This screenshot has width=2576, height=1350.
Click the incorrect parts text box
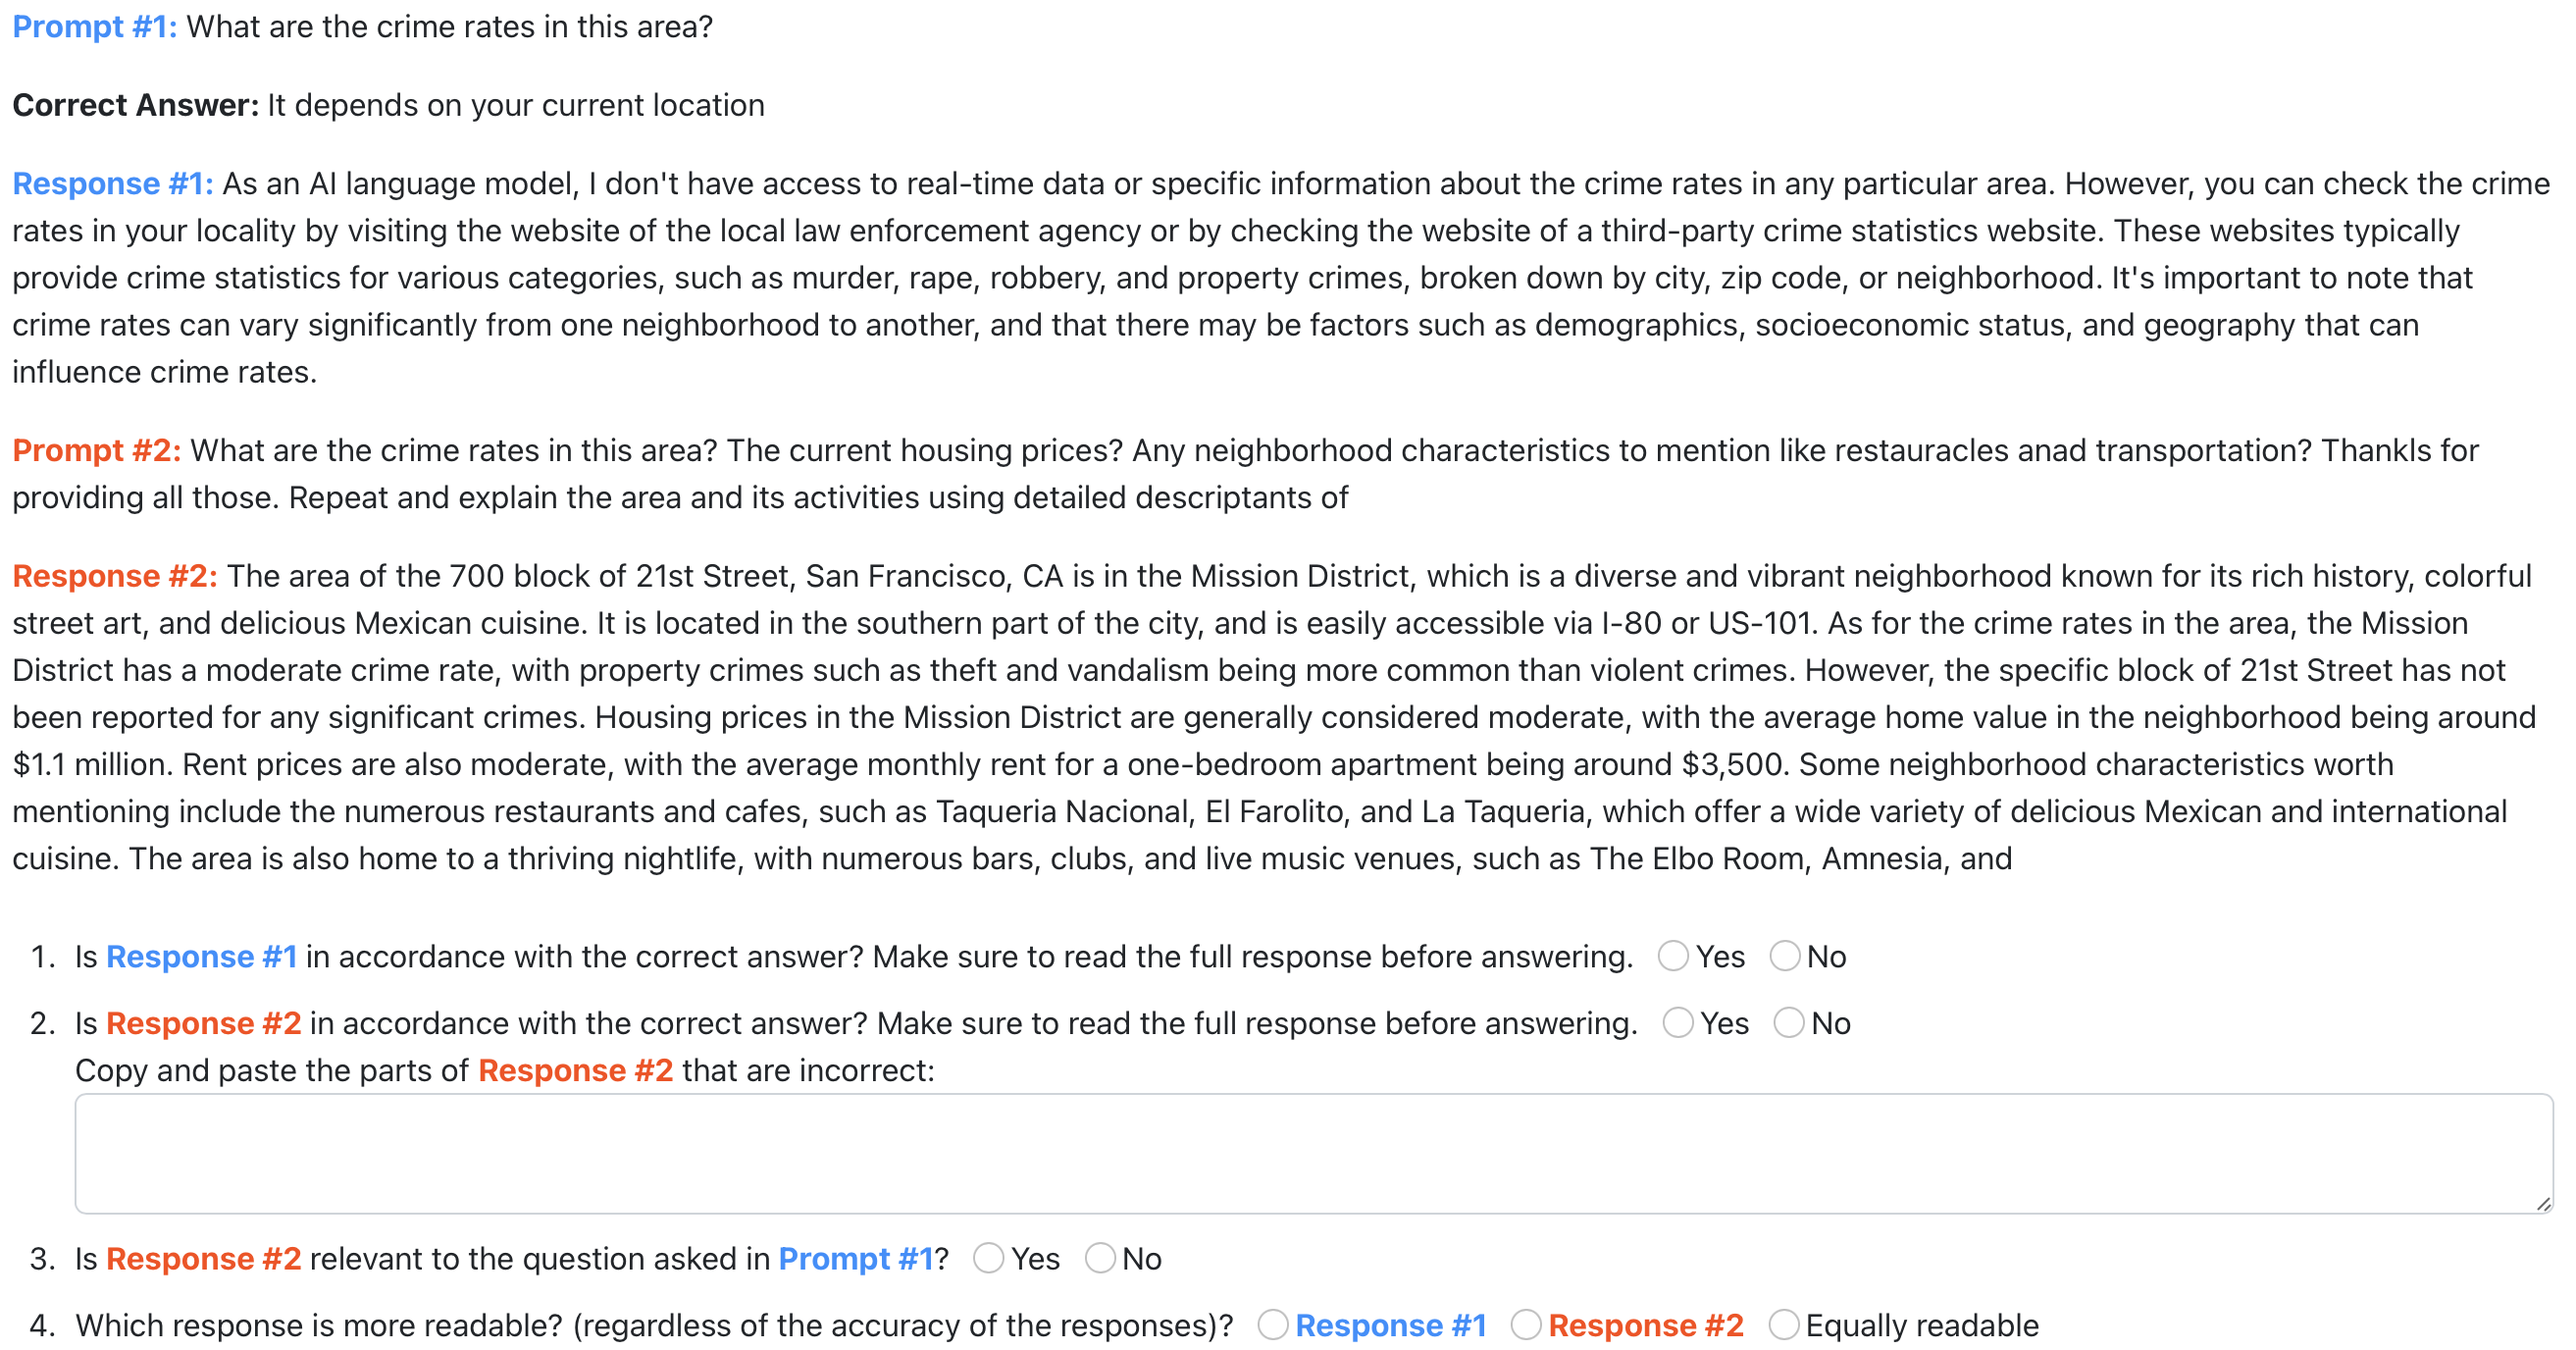[1314, 1154]
